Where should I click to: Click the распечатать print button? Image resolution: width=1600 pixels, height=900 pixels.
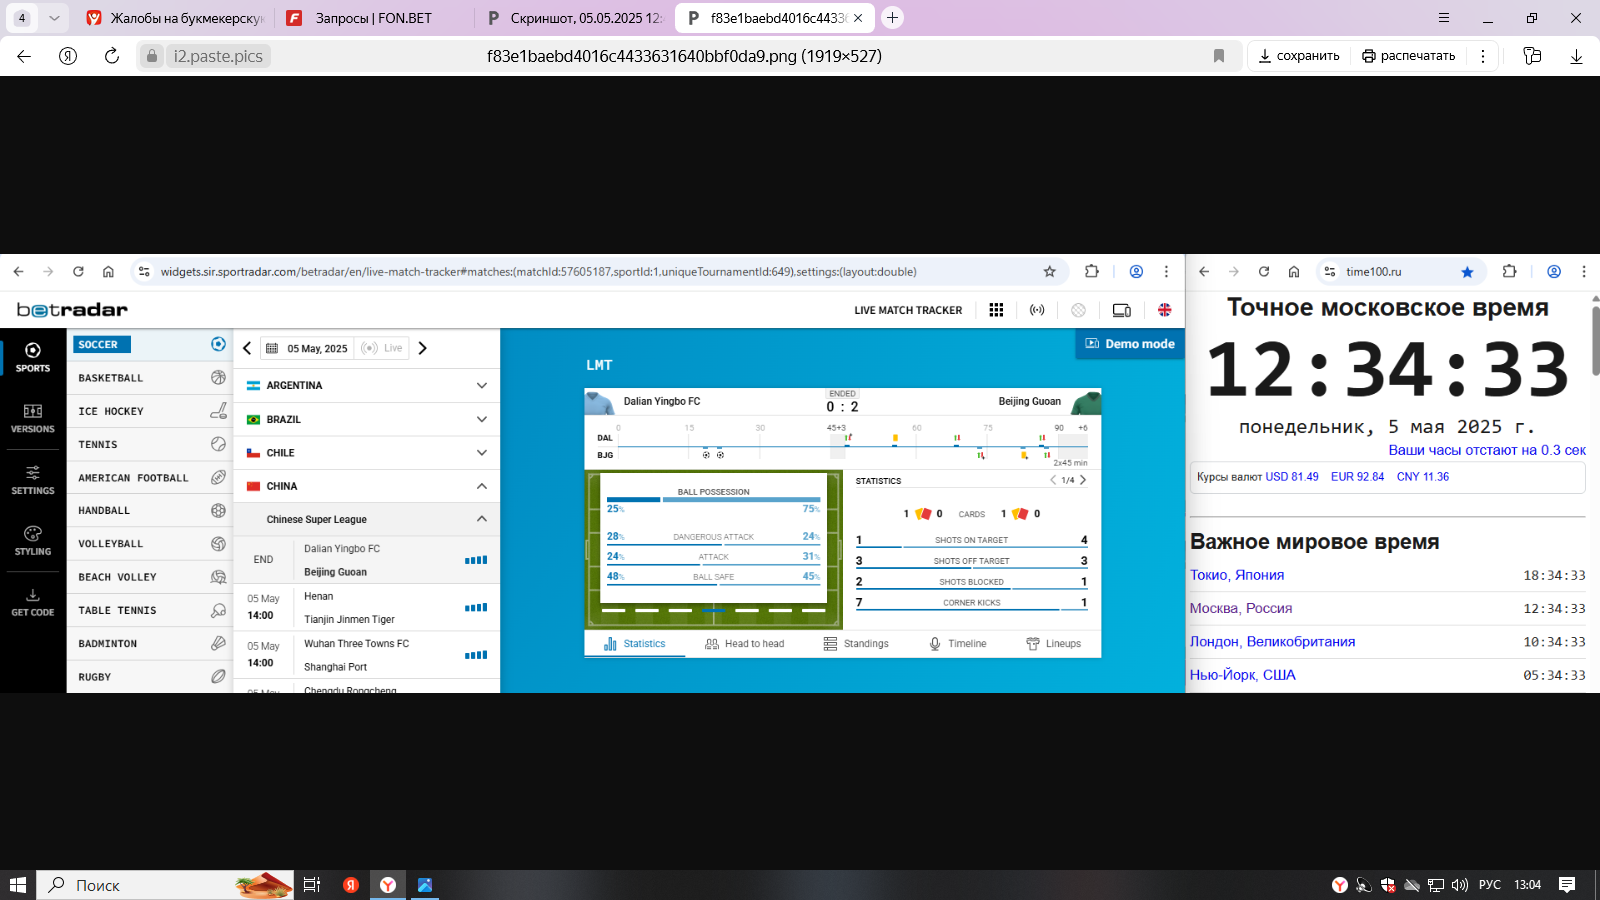(1408, 56)
